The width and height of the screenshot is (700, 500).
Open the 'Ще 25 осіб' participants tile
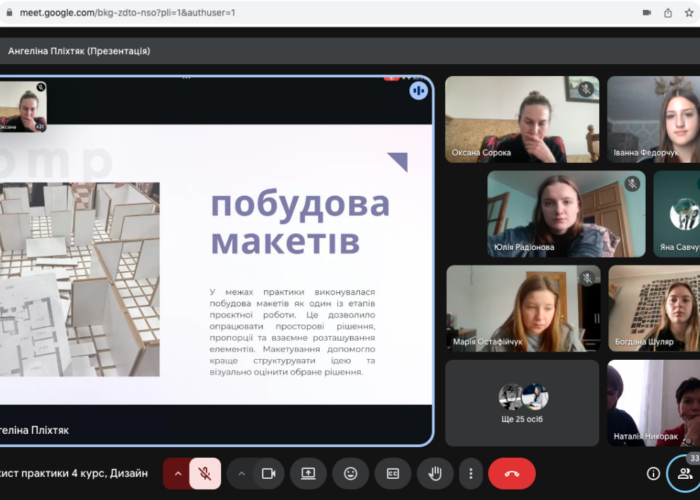[522, 403]
